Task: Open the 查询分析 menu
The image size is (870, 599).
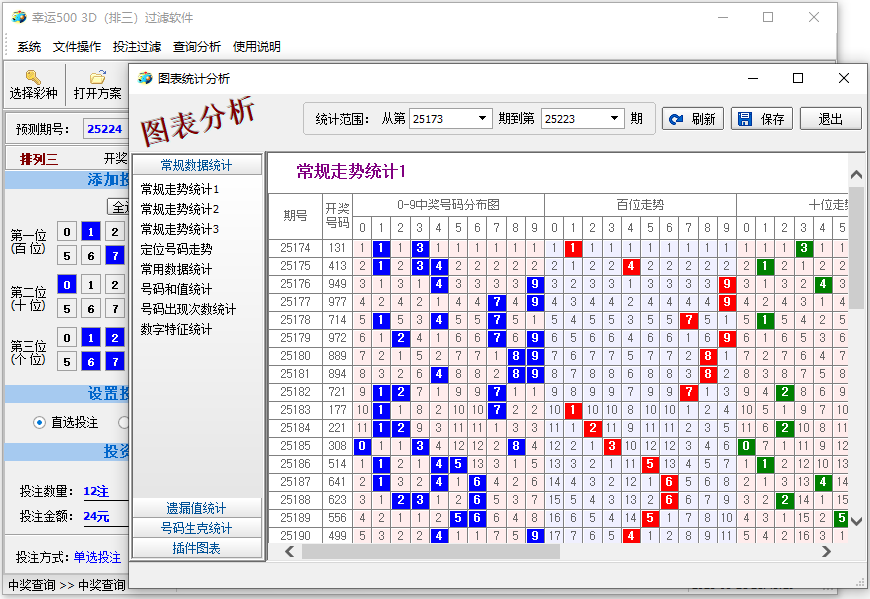Action: click(x=197, y=46)
